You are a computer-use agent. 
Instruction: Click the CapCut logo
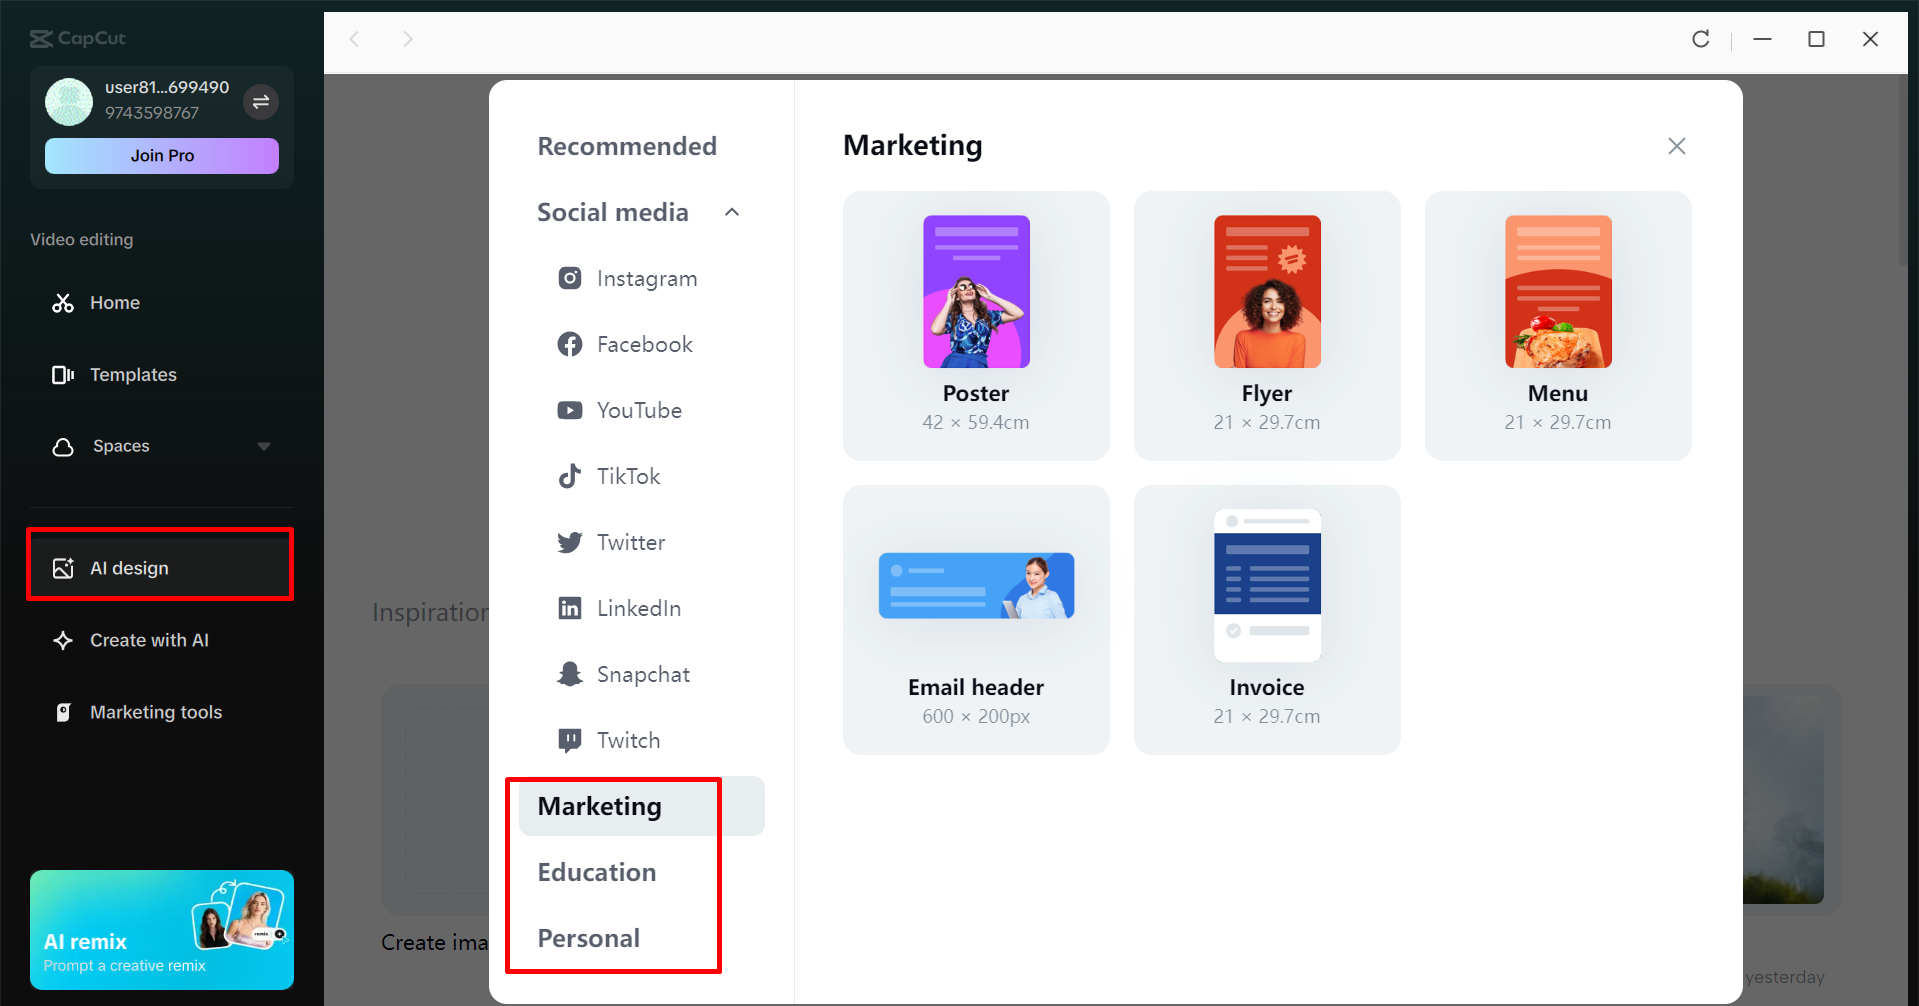78,39
